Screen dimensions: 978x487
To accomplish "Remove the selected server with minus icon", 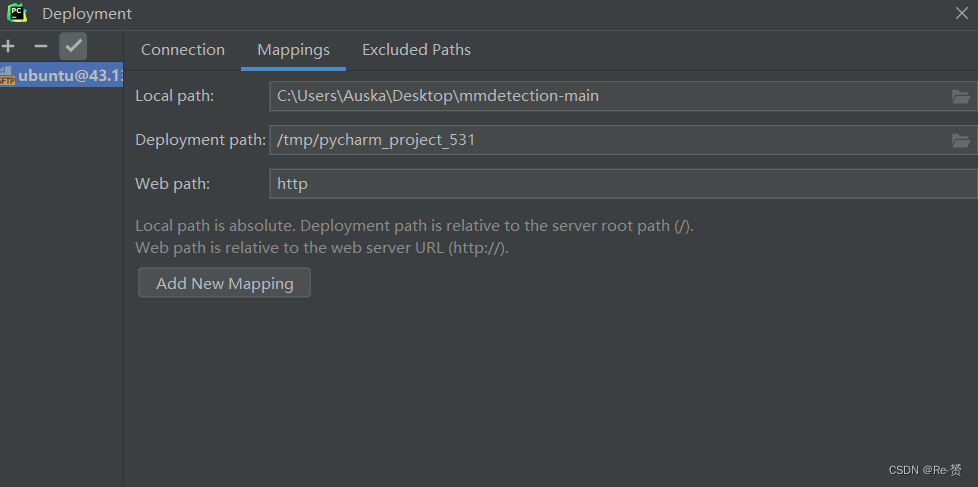I will [41, 46].
